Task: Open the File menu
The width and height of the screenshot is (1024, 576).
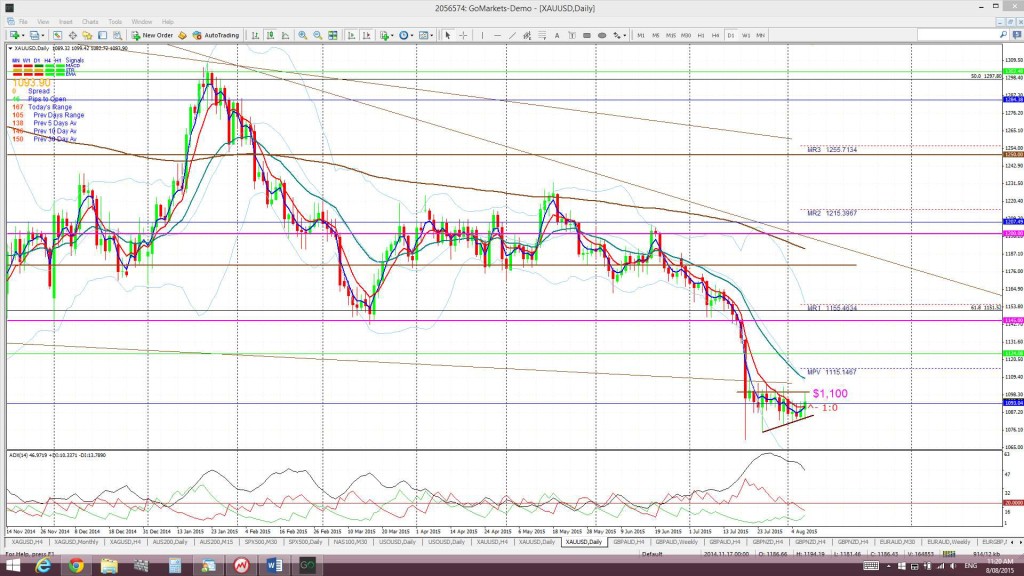Action: click(24, 22)
